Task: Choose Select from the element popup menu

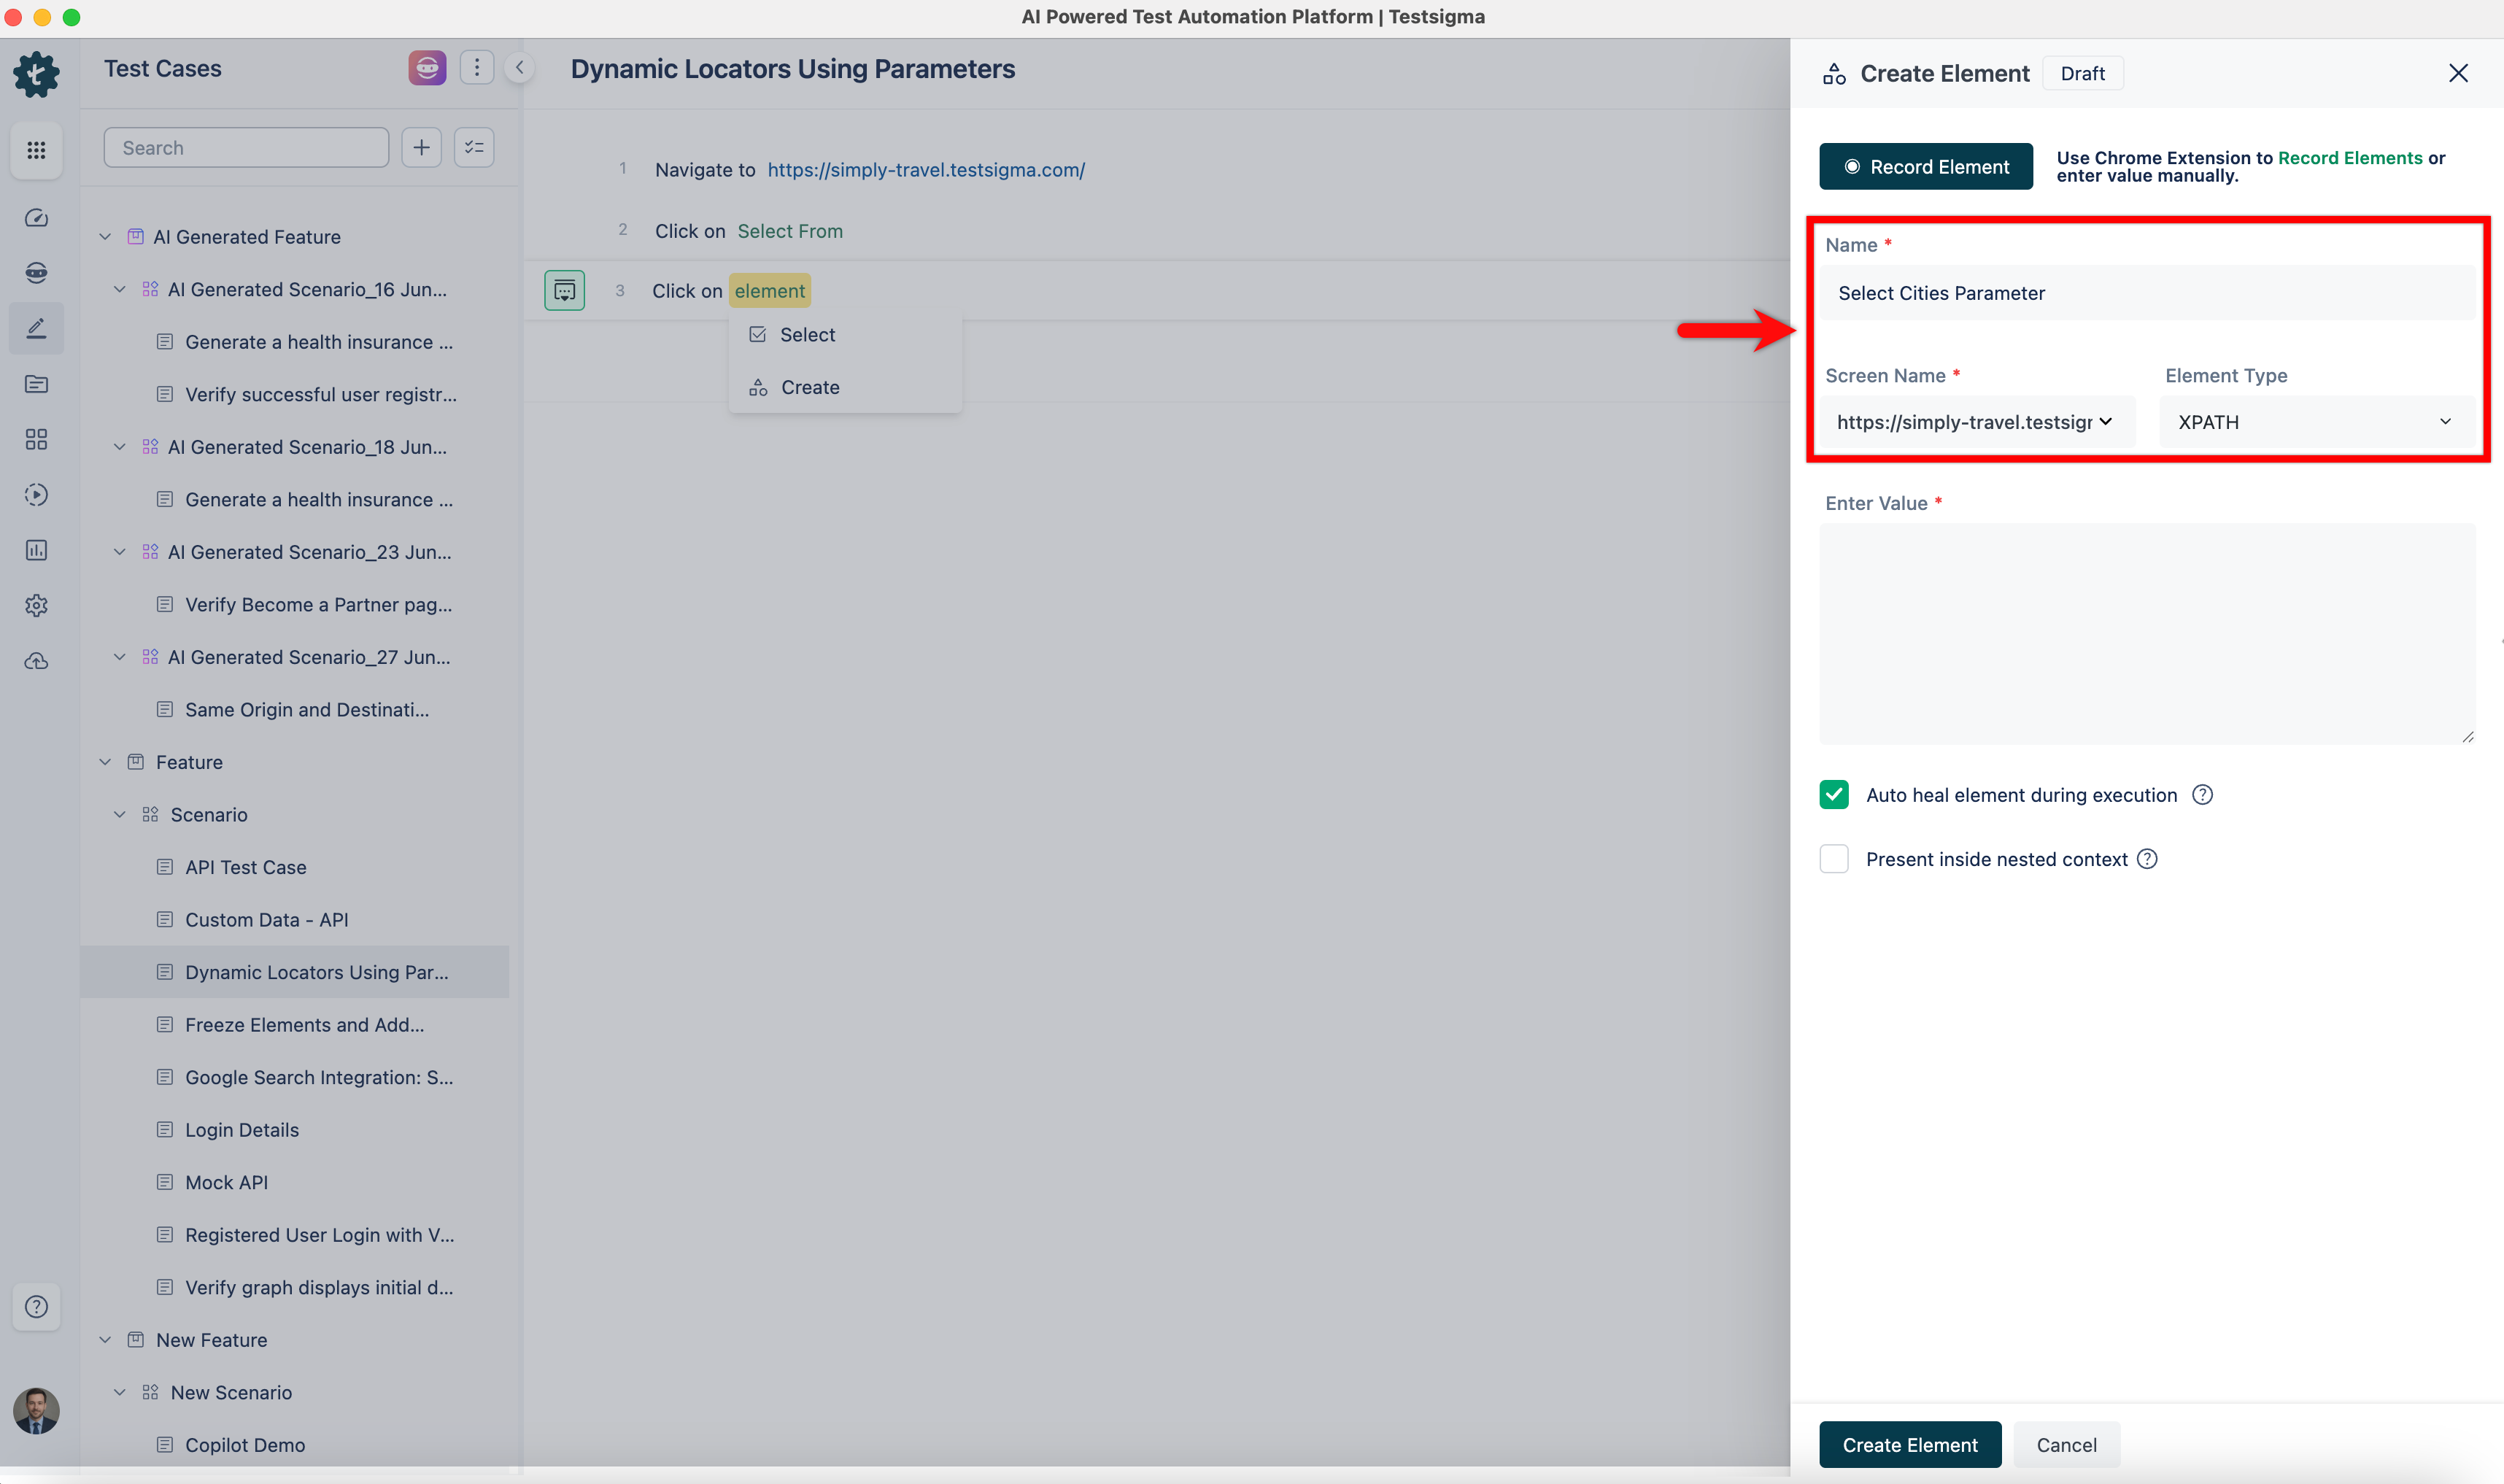Action: click(x=806, y=335)
